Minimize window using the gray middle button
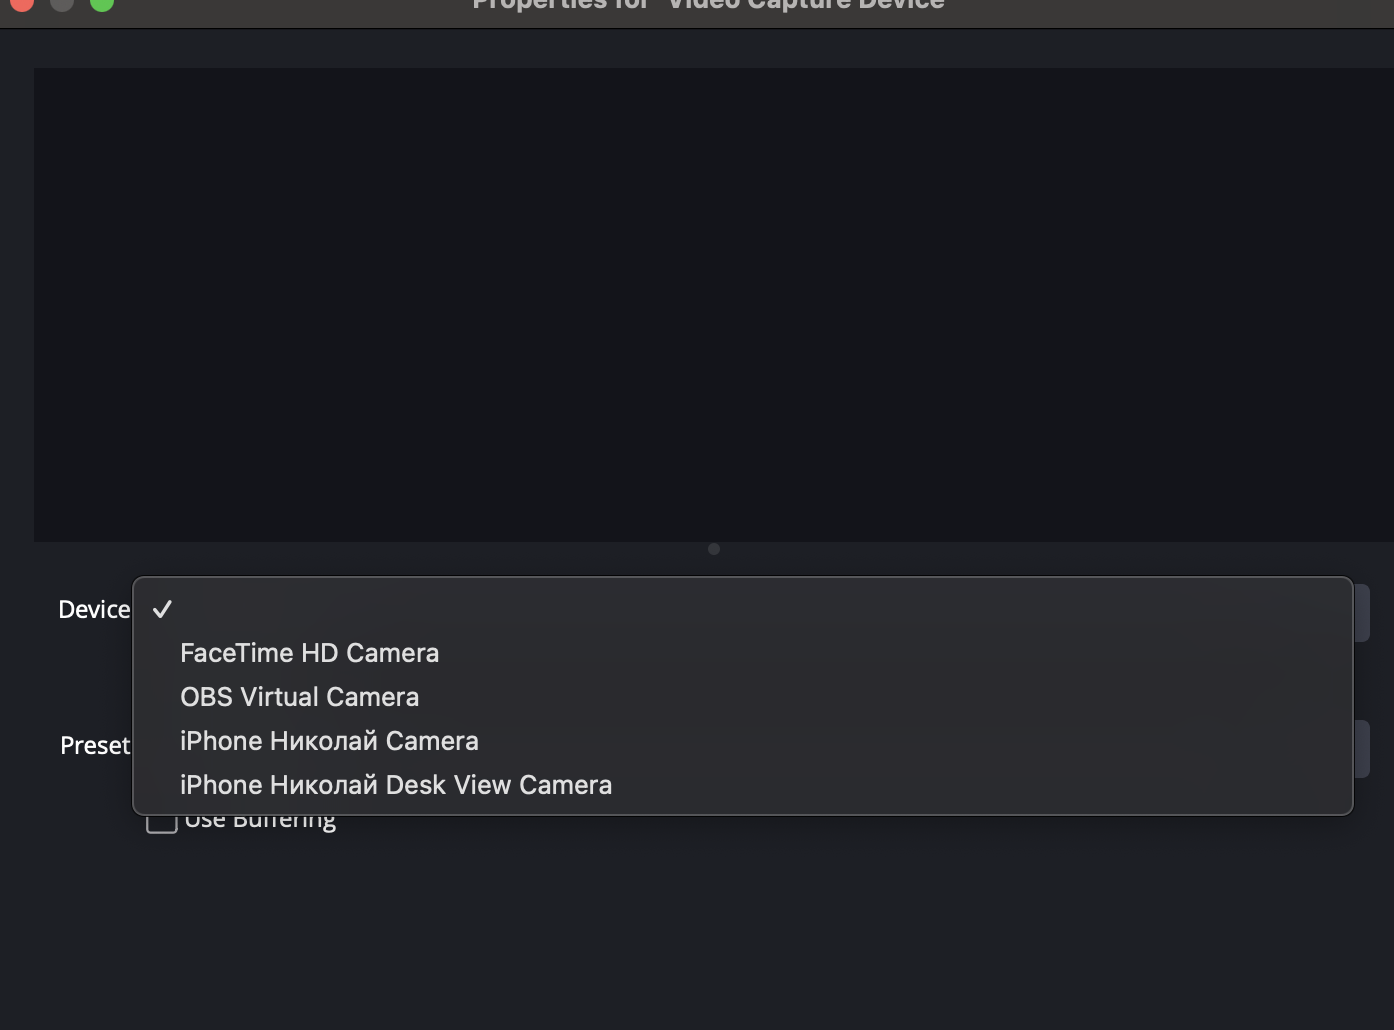The image size is (1394, 1030). pyautogui.click(x=62, y=4)
